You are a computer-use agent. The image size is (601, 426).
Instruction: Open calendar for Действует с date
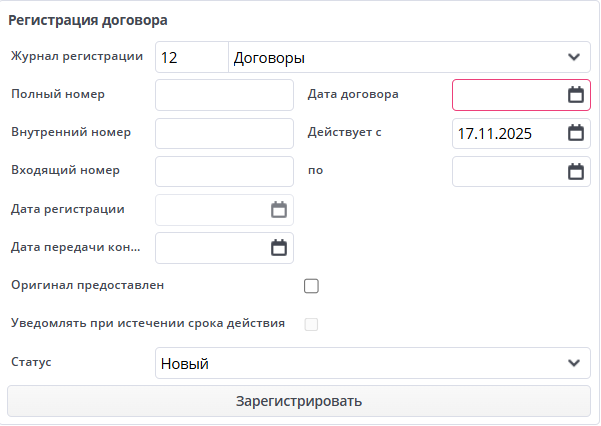[575, 133]
